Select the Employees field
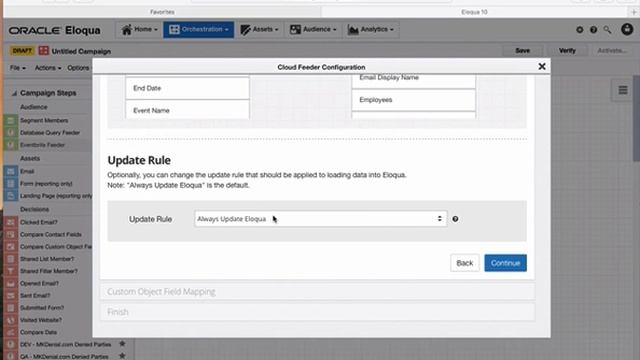This screenshot has height=360, width=640. point(413,100)
